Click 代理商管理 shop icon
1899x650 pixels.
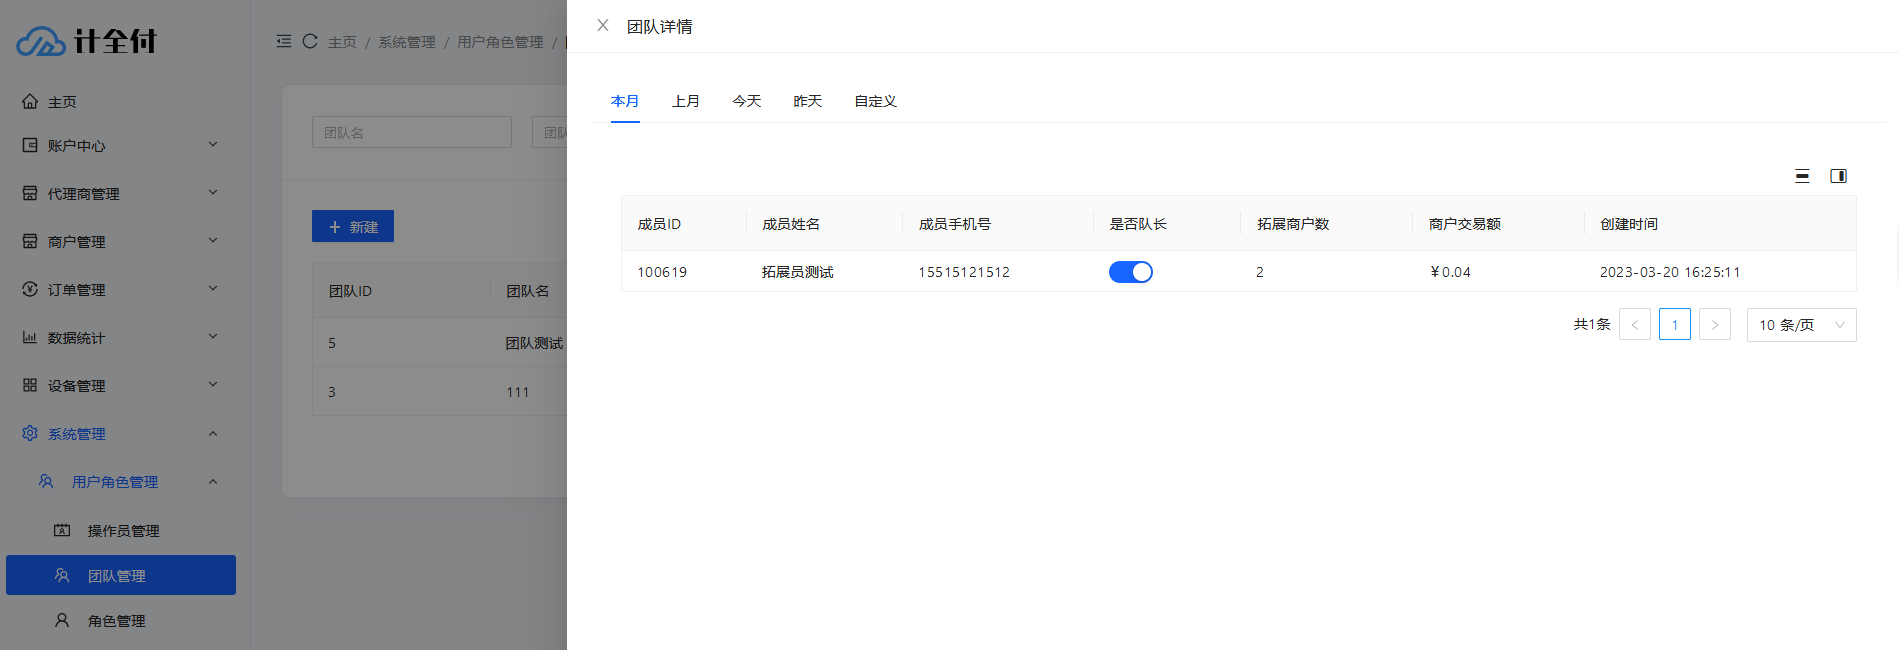30,193
